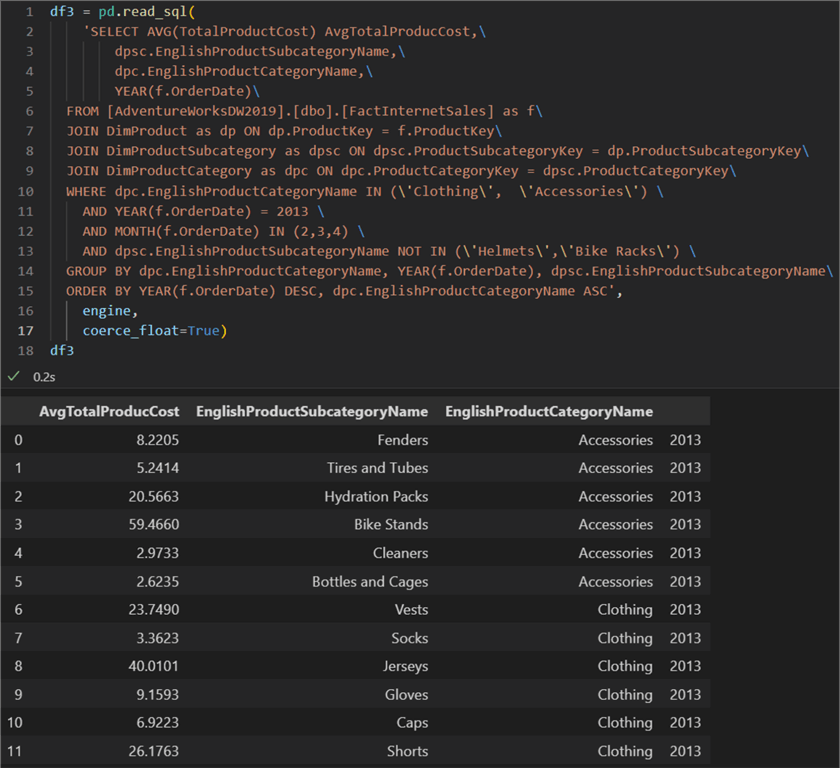Click the EnglishProductSubcategoryName column header
This screenshot has width=840, height=768.
[x=310, y=411]
